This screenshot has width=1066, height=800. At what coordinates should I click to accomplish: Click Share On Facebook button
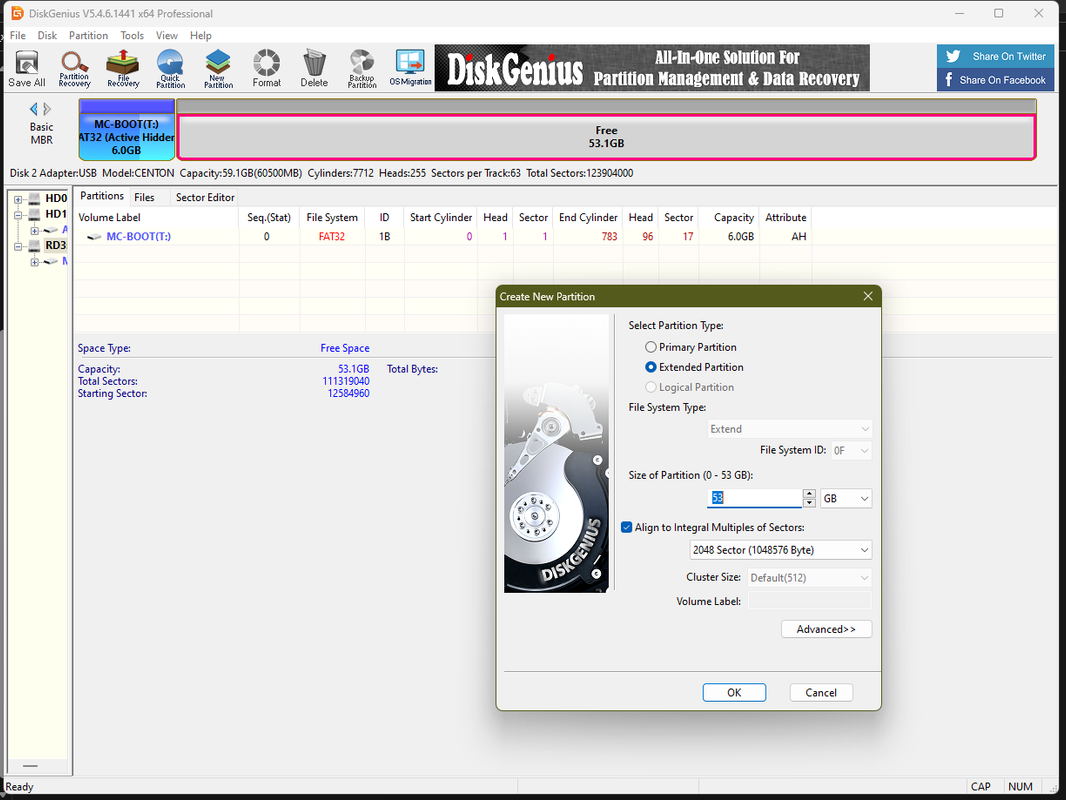(x=995, y=80)
